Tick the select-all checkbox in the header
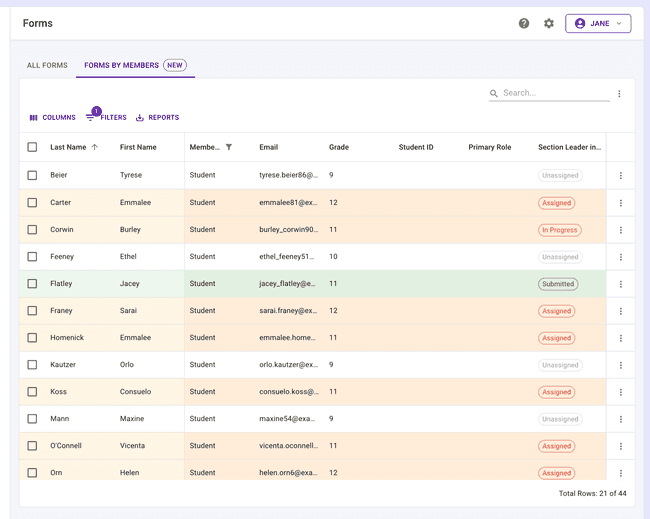The width and height of the screenshot is (650, 519). 32,147
